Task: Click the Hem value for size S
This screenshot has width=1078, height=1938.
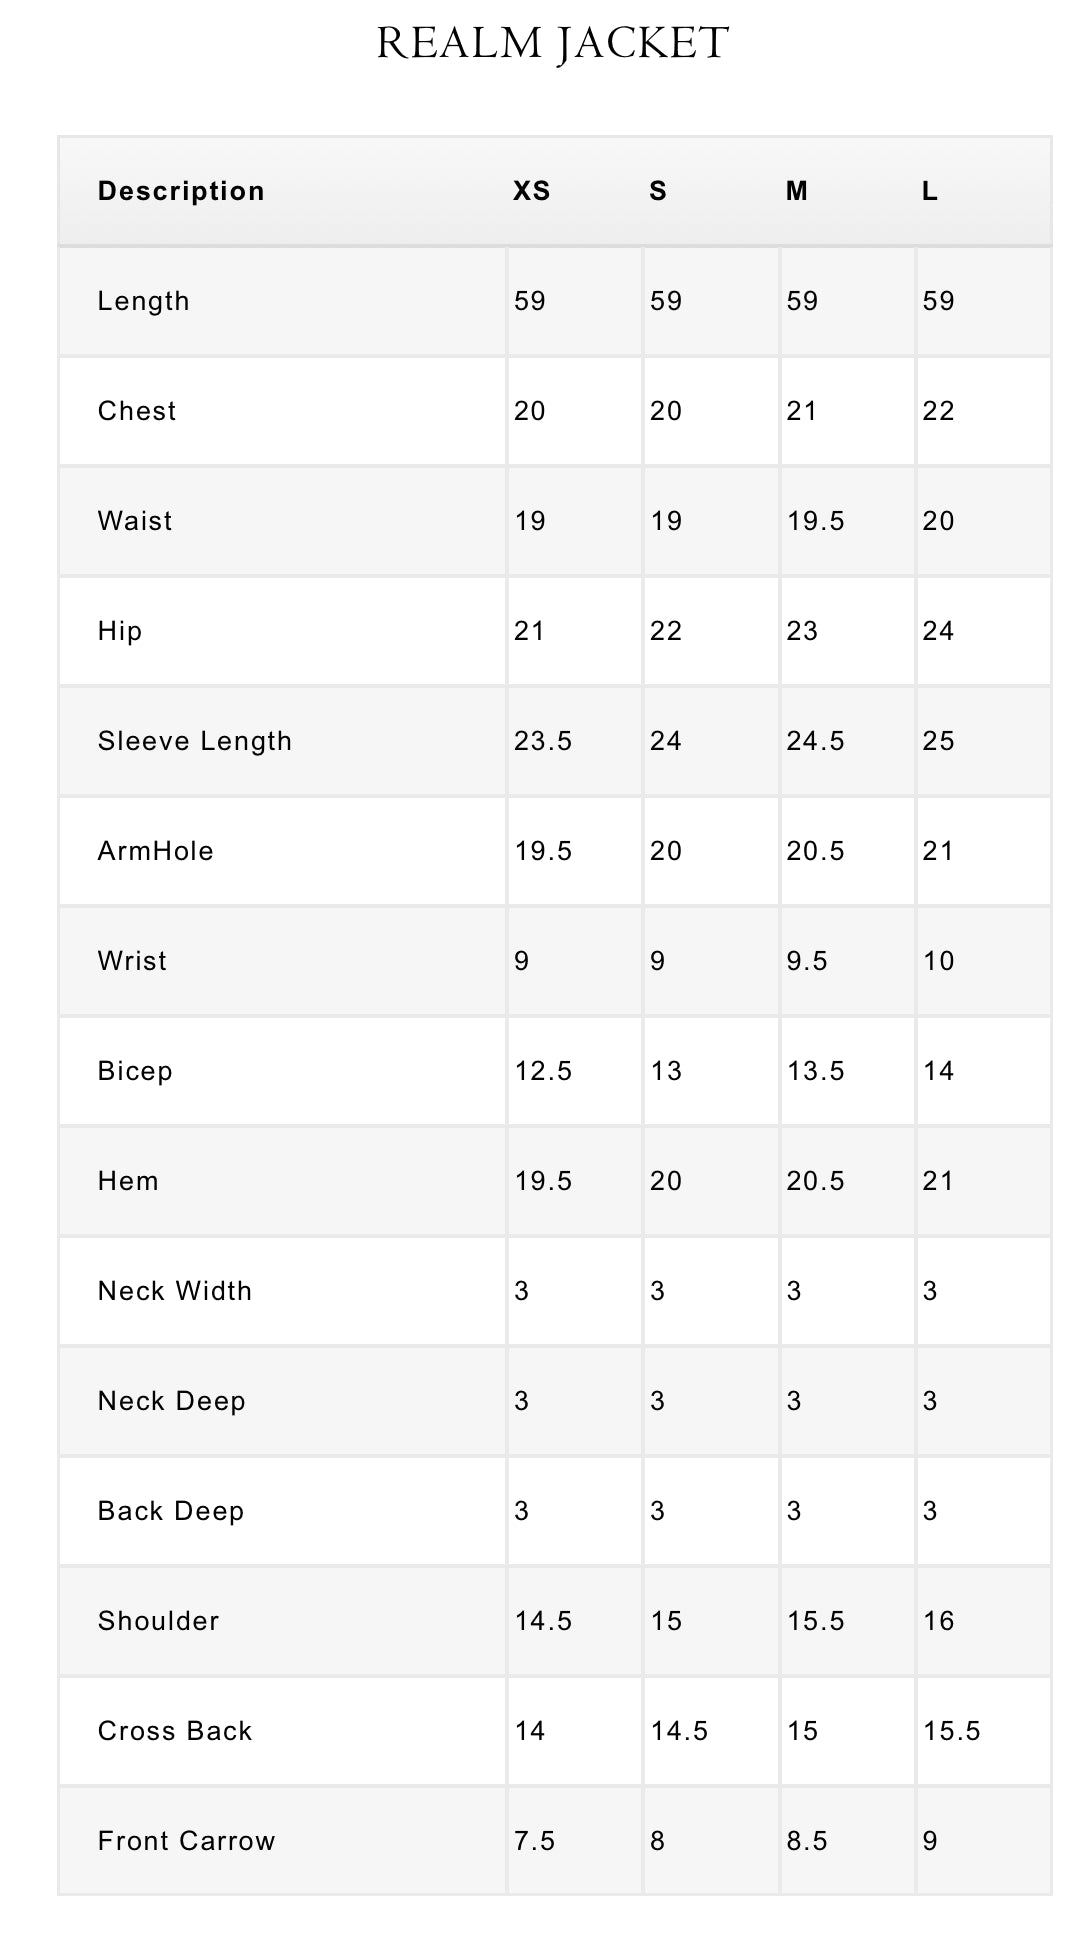Action: [666, 1181]
